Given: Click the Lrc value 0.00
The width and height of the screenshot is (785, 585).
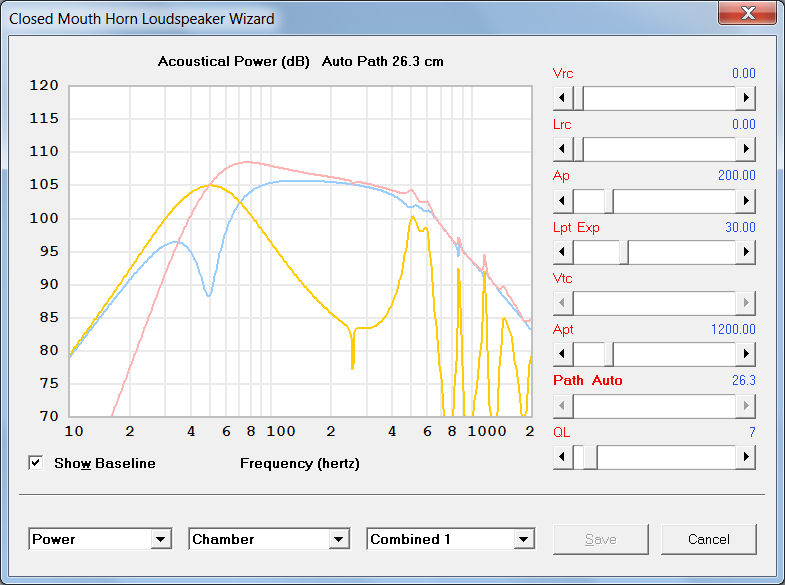Looking at the screenshot, I should pos(743,124).
